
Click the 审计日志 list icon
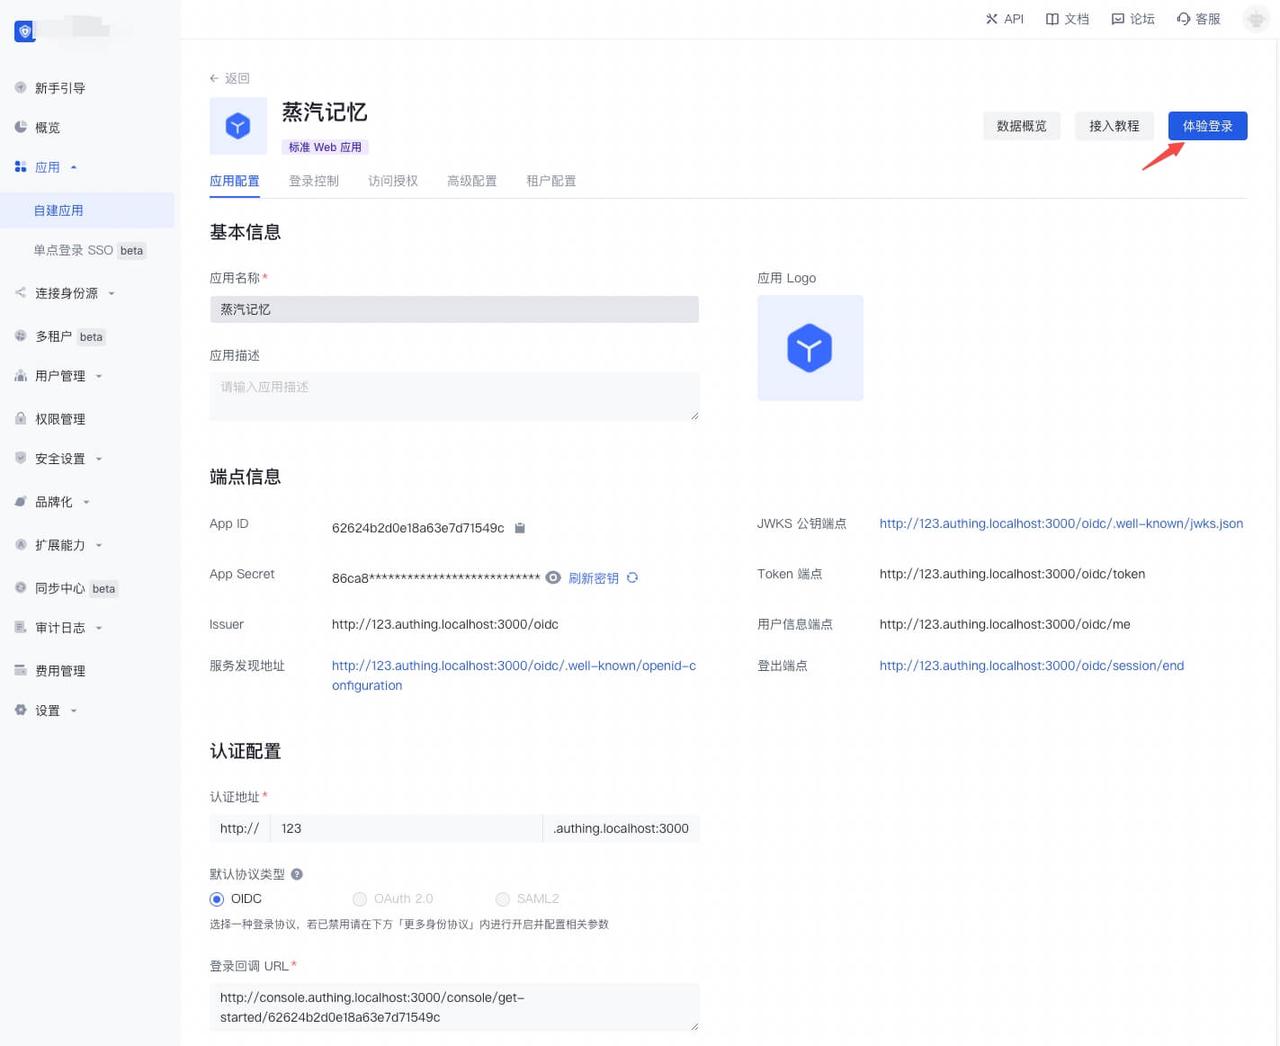coord(20,627)
